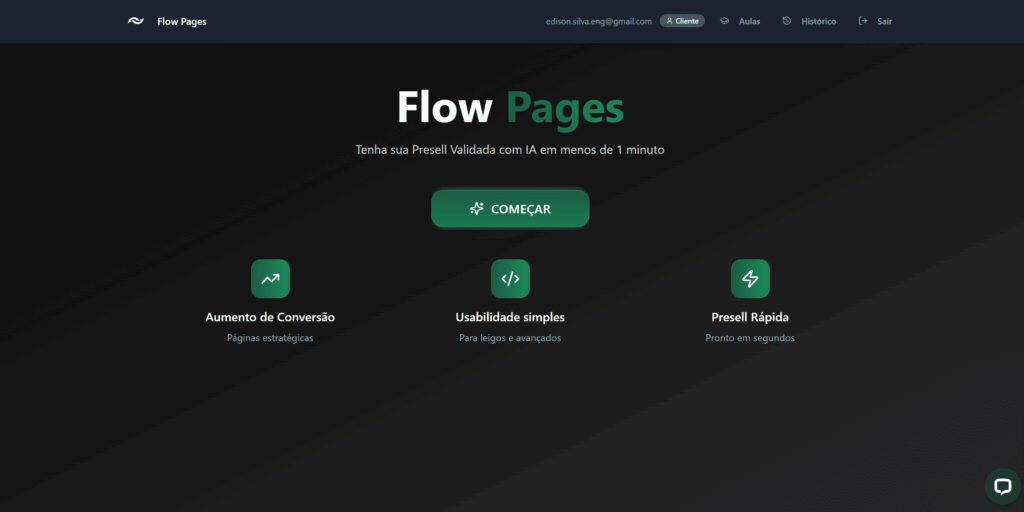The height and width of the screenshot is (512, 1024).
Task: Click the Tenha sua Presell Validada subtitle
Action: (510, 150)
